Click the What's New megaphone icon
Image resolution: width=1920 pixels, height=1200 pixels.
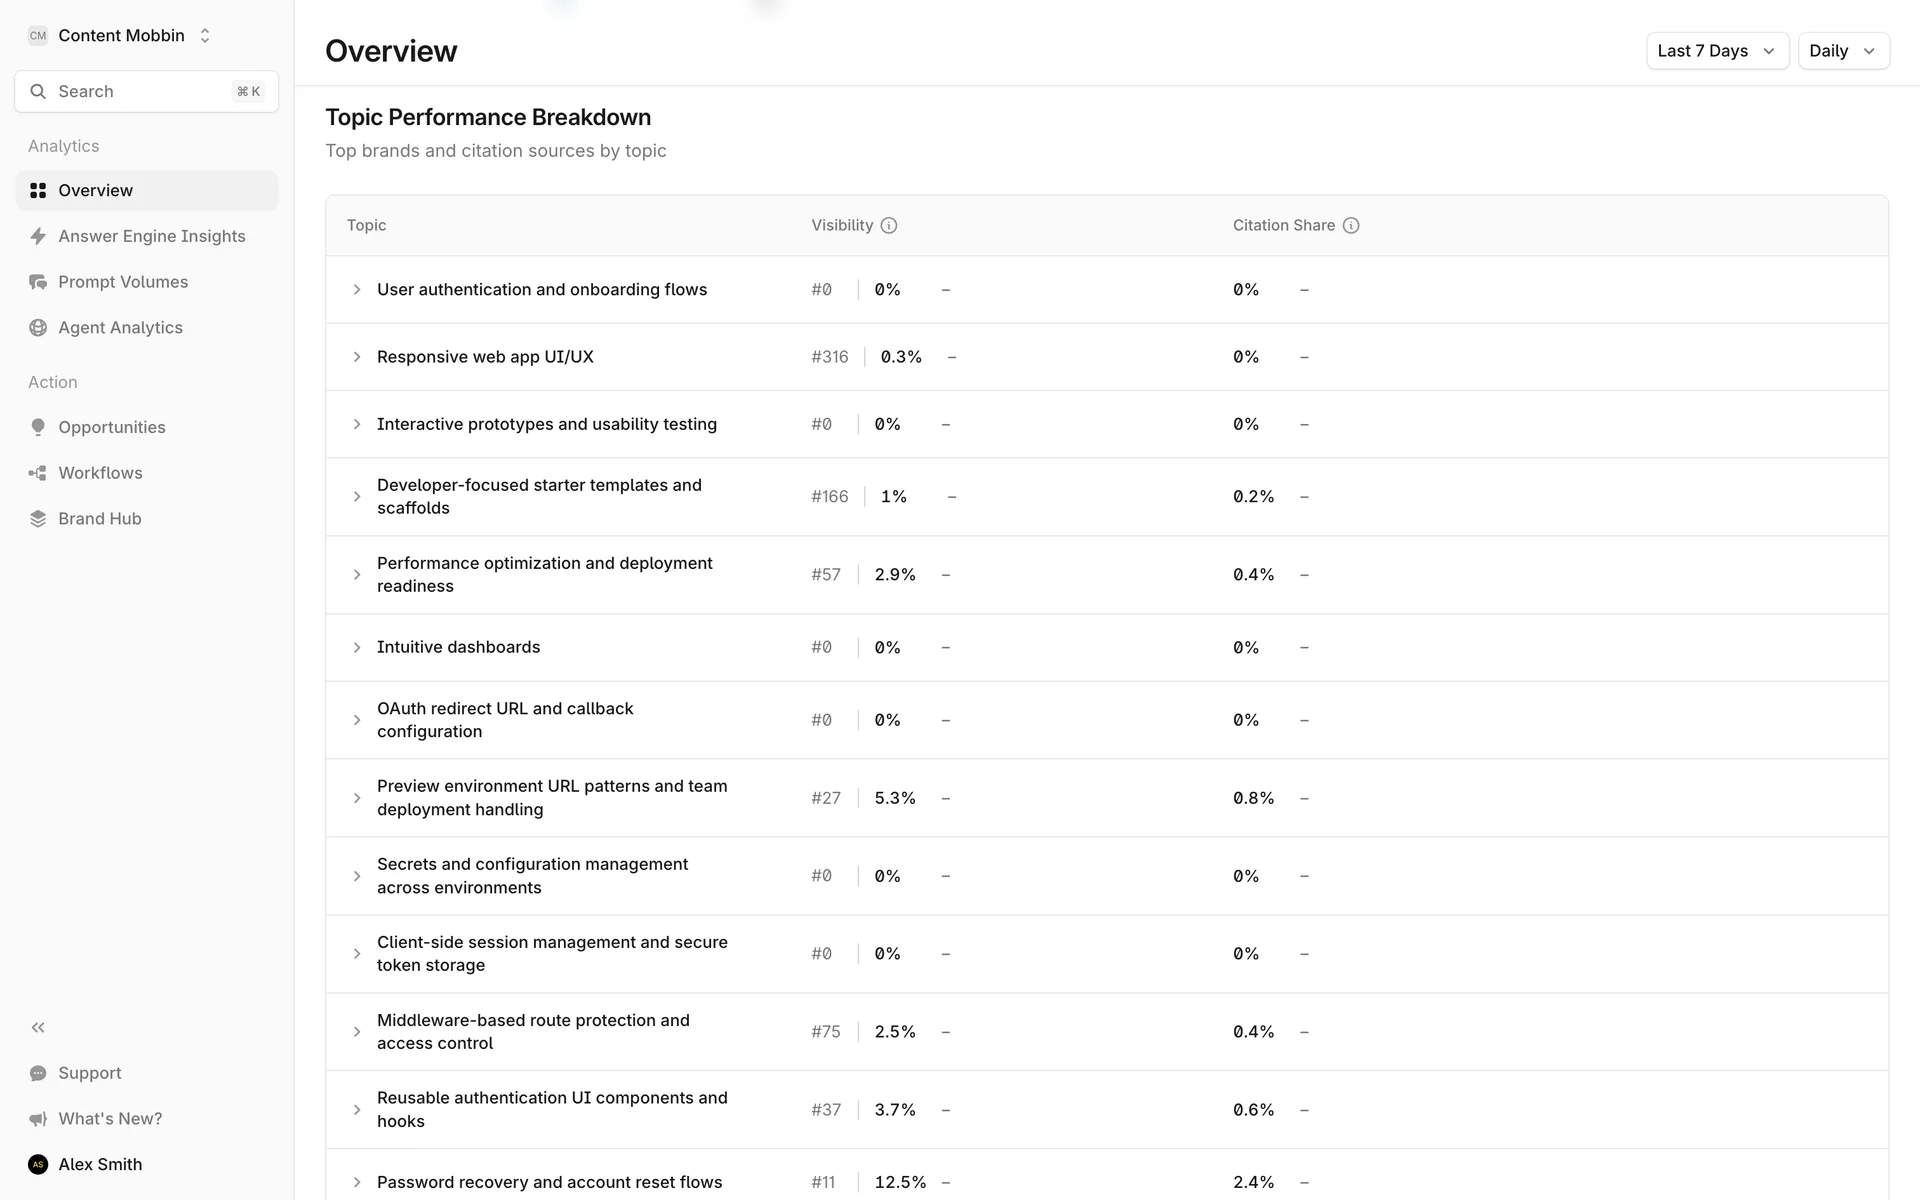(38, 1119)
